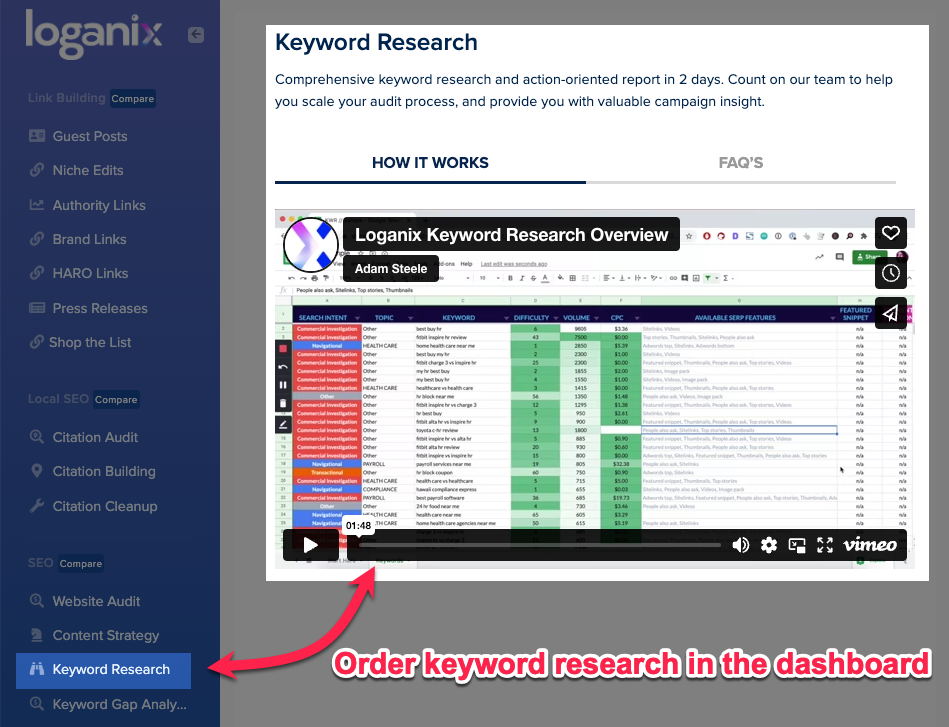Viewport: 949px width, 727px height.
Task: Navigate to Content Strategy
Action: (106, 635)
